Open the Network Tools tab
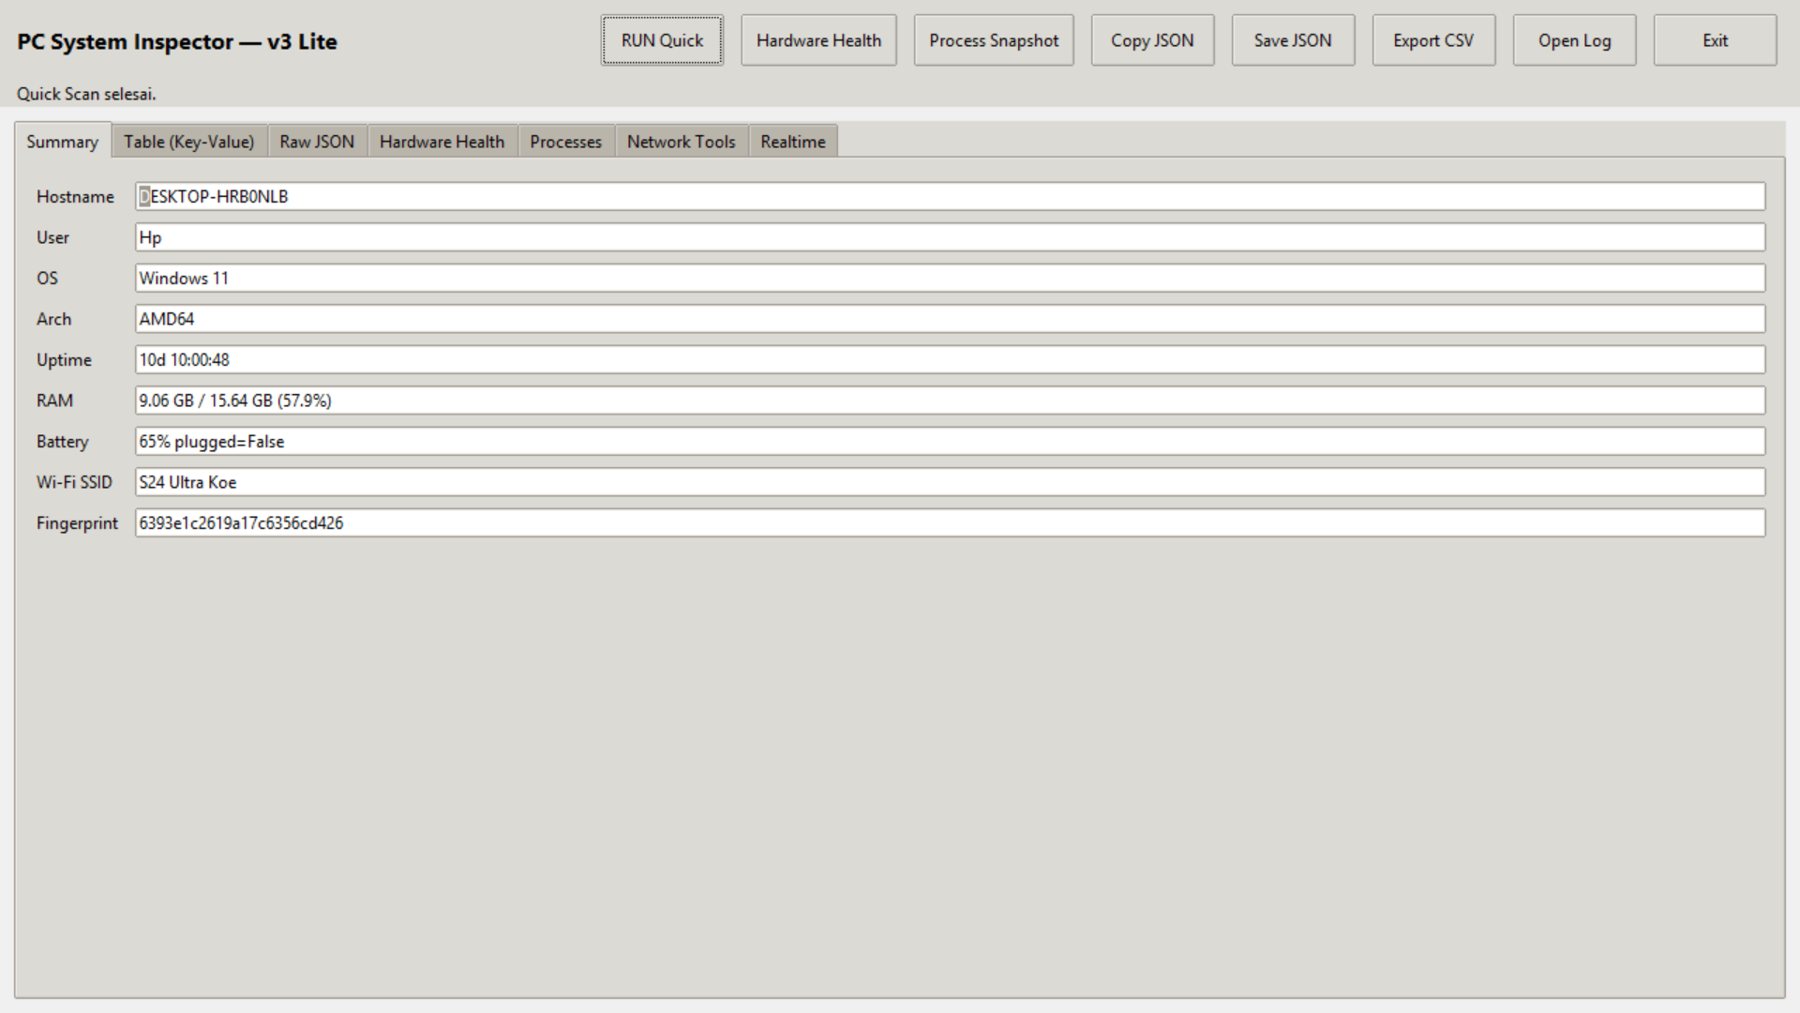This screenshot has width=1800, height=1013. click(x=680, y=141)
